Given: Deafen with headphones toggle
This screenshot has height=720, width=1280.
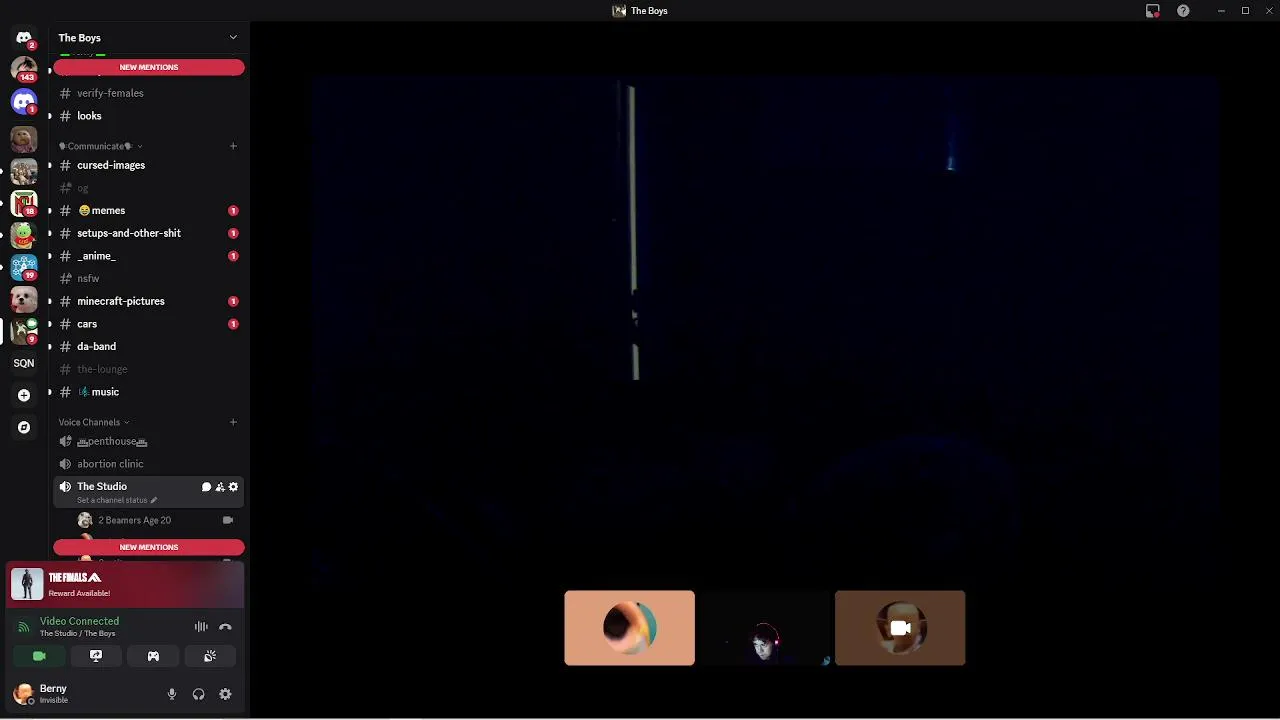Looking at the screenshot, I should [x=198, y=694].
